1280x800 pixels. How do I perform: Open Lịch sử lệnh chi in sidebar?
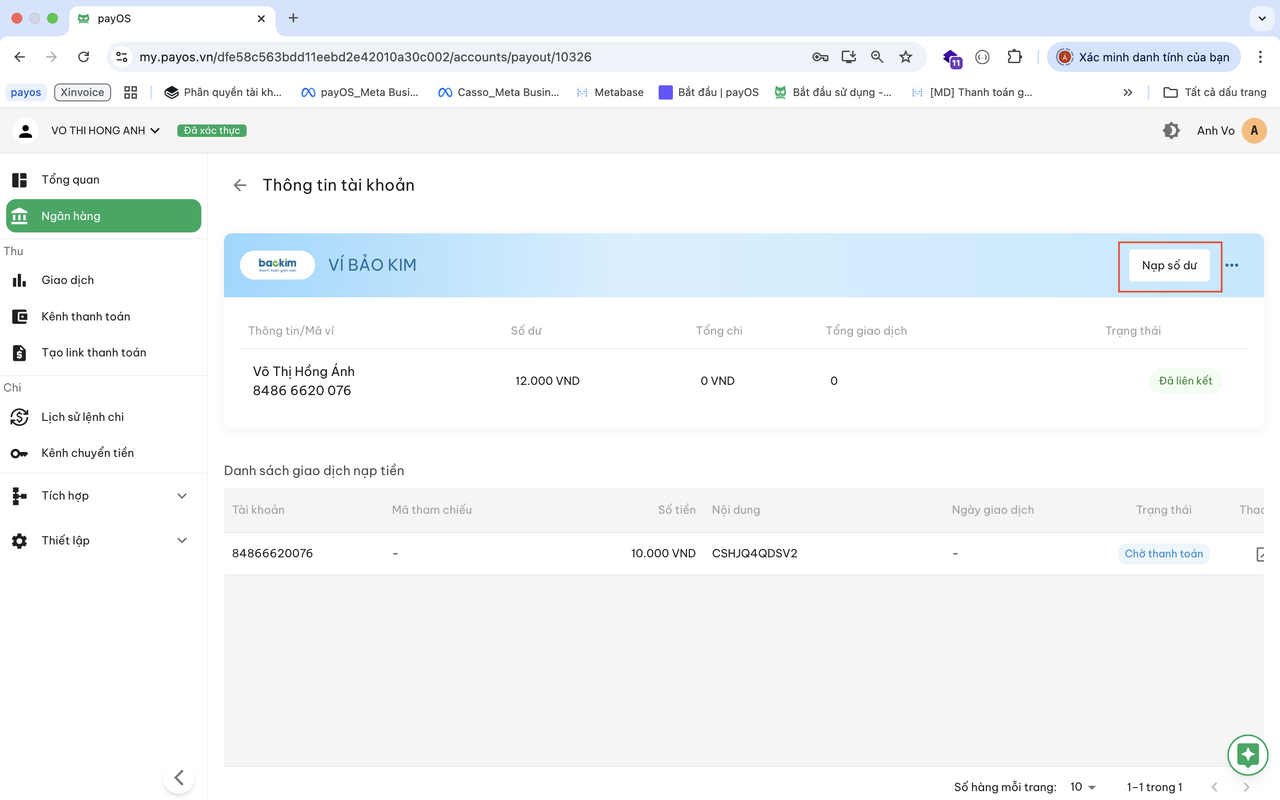click(82, 417)
